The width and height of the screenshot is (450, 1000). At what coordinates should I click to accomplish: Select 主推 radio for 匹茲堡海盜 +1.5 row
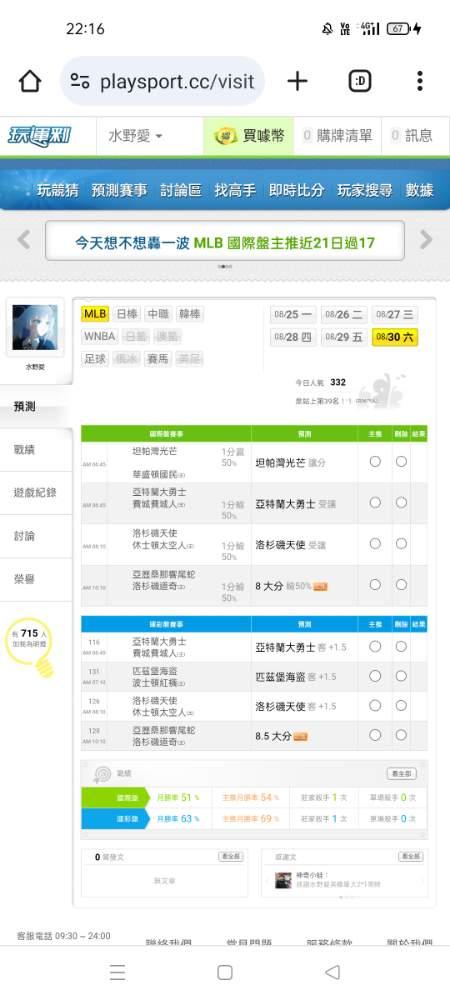point(375,675)
